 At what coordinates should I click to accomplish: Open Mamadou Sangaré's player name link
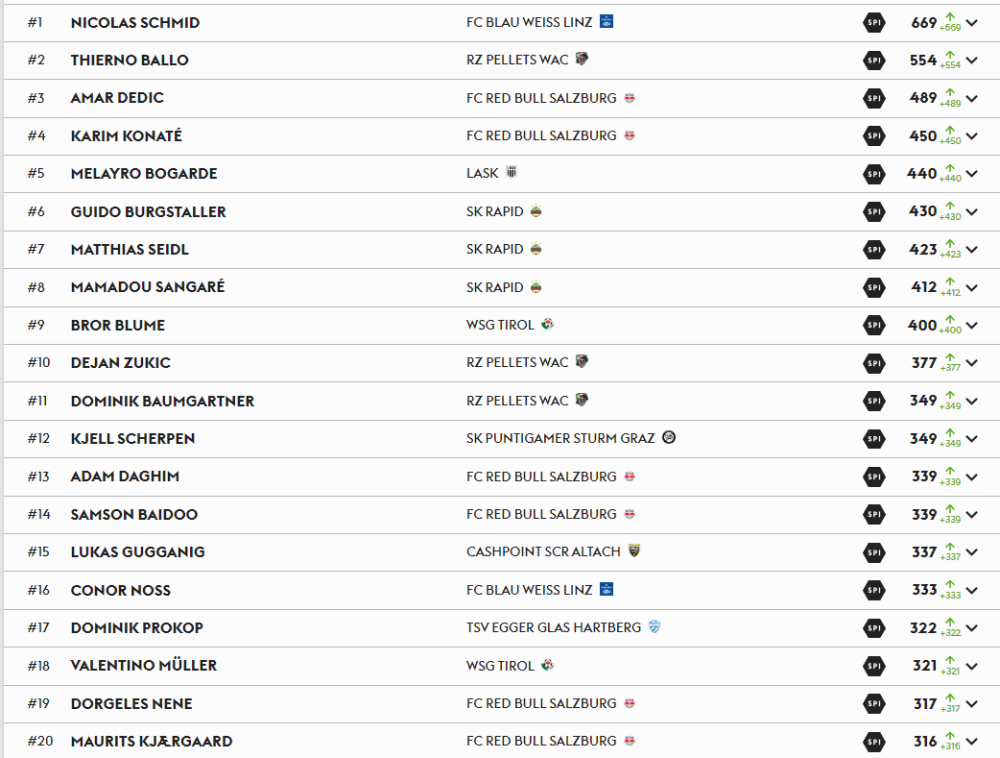147,287
